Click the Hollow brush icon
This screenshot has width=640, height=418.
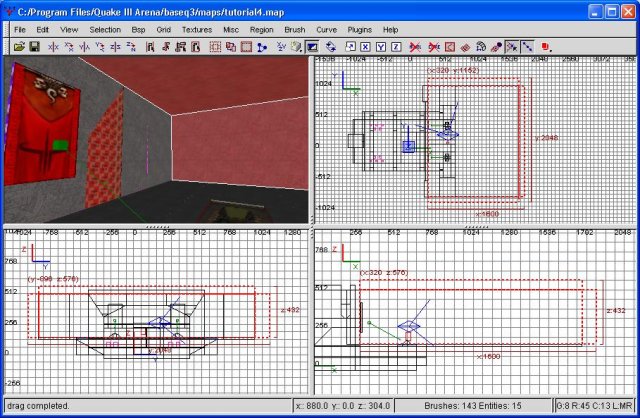click(246, 47)
